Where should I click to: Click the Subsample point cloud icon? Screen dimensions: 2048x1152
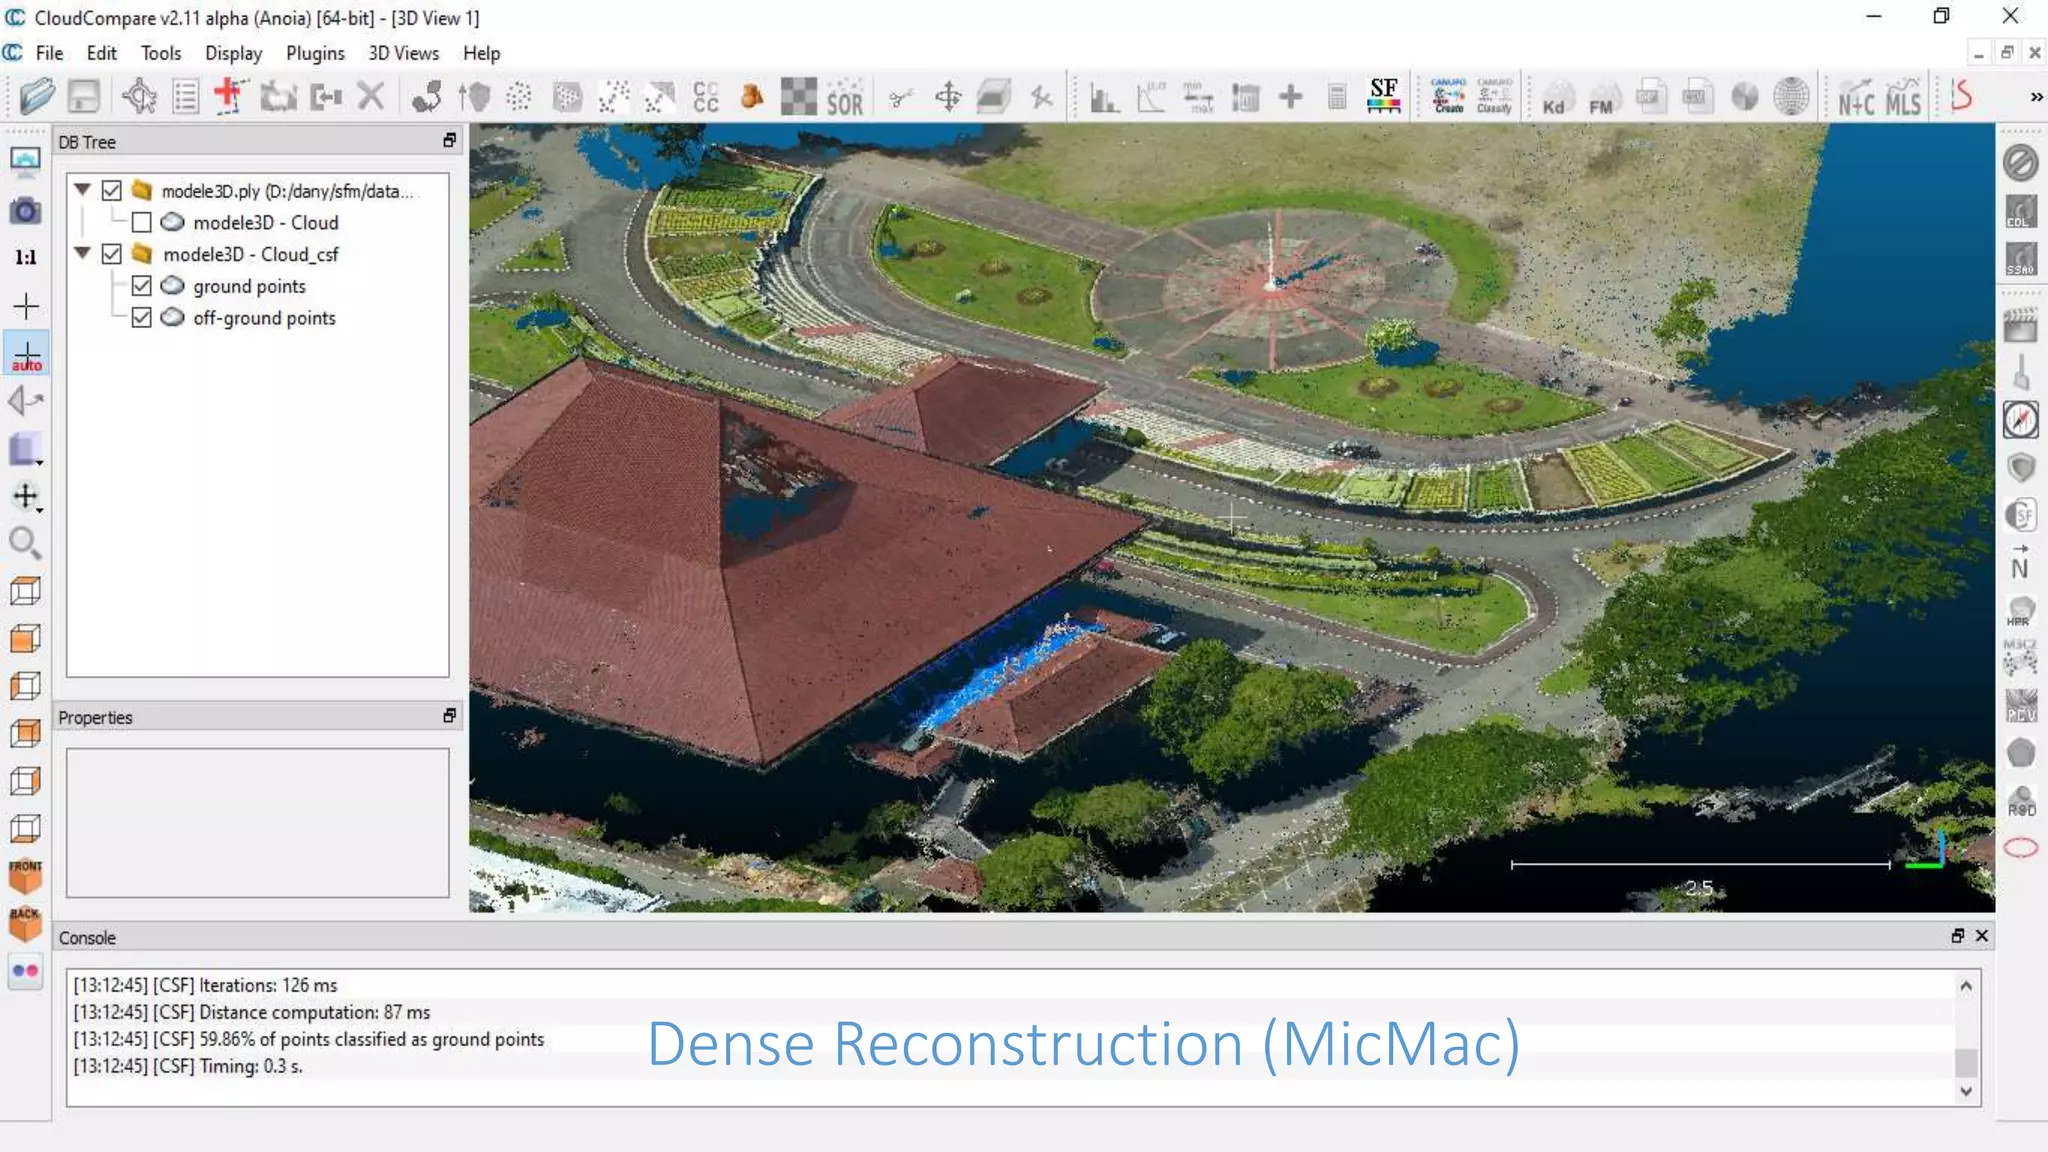(x=519, y=97)
